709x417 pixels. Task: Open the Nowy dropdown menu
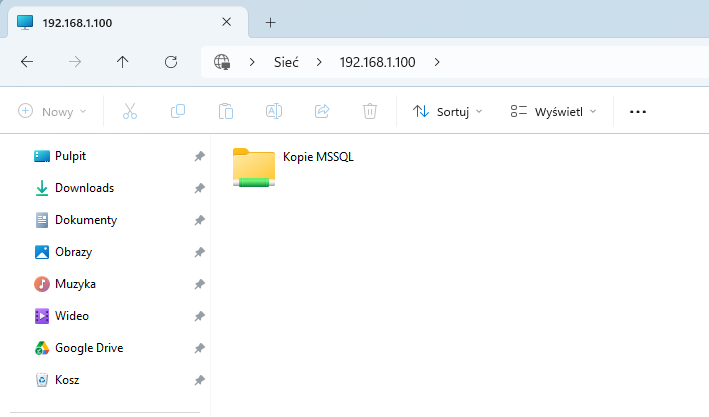52,112
